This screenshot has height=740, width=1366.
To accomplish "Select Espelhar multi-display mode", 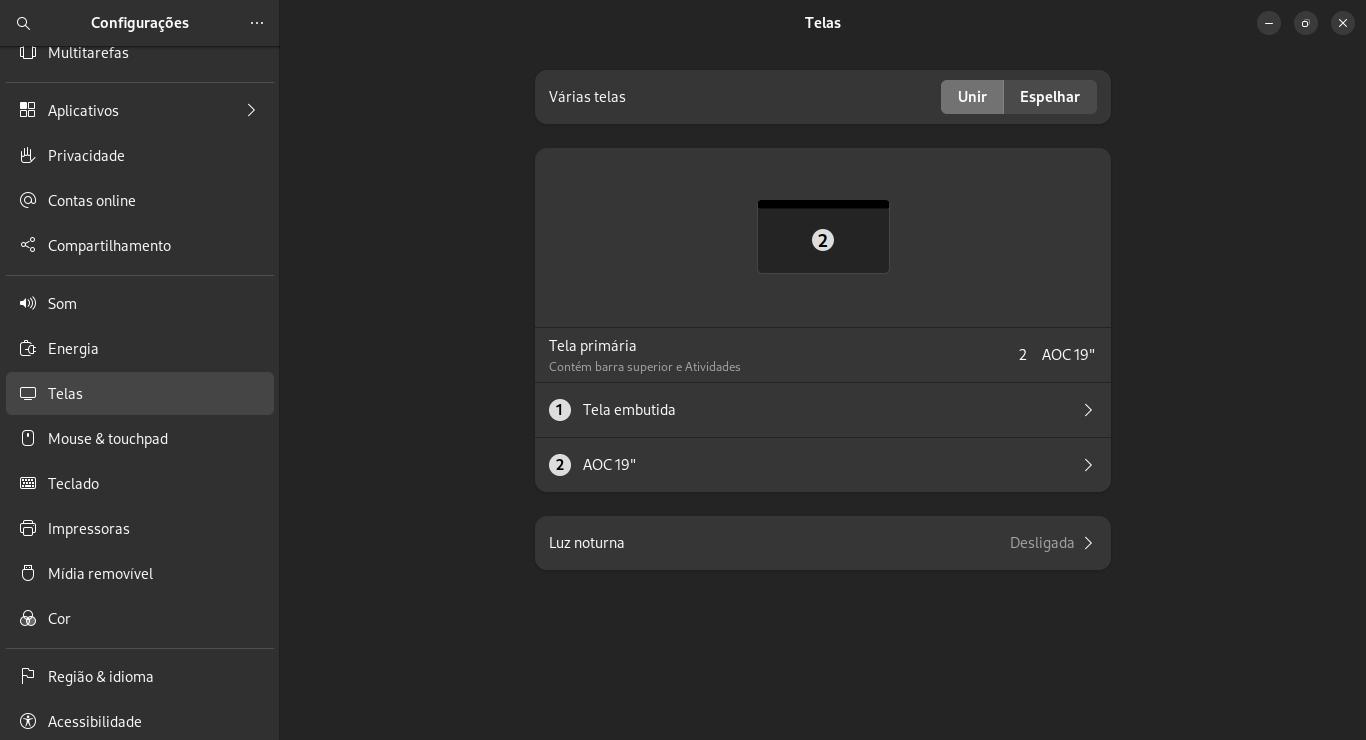I will click(x=1050, y=97).
